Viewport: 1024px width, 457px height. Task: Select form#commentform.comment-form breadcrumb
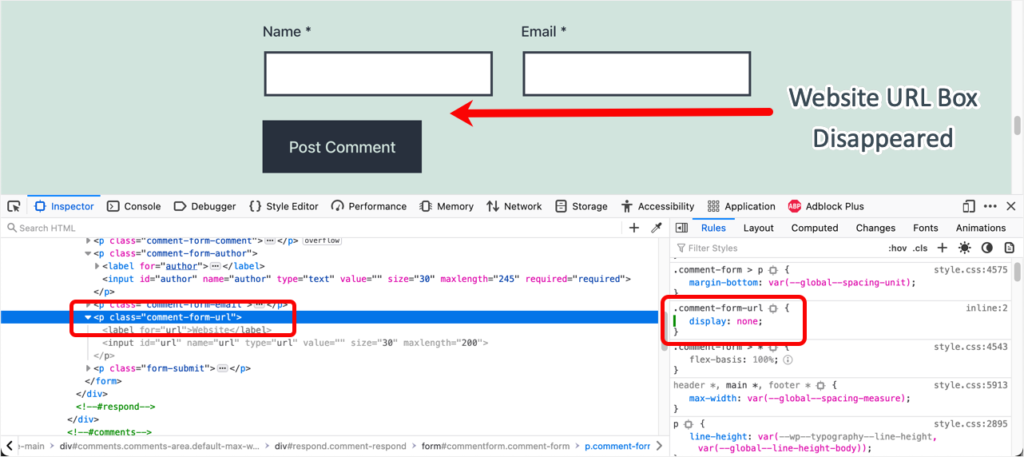(495, 446)
